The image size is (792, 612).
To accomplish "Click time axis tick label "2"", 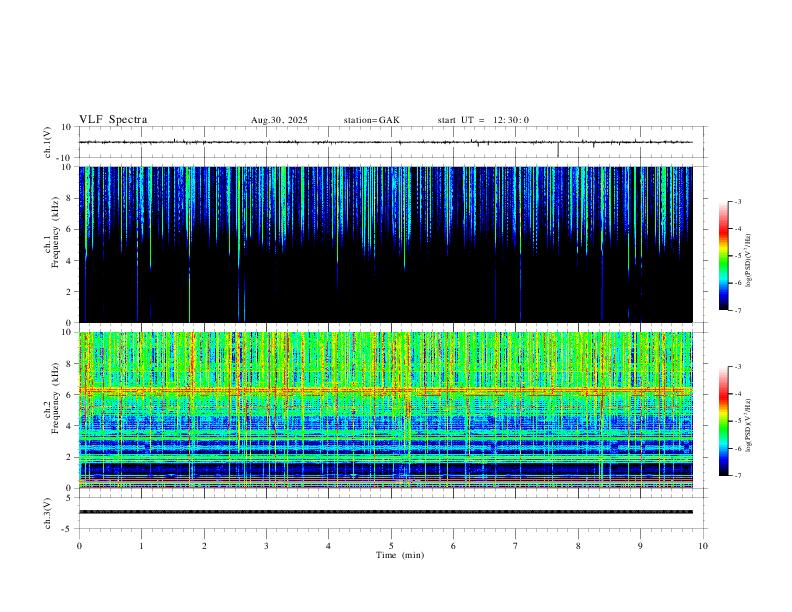I will 204,546.
